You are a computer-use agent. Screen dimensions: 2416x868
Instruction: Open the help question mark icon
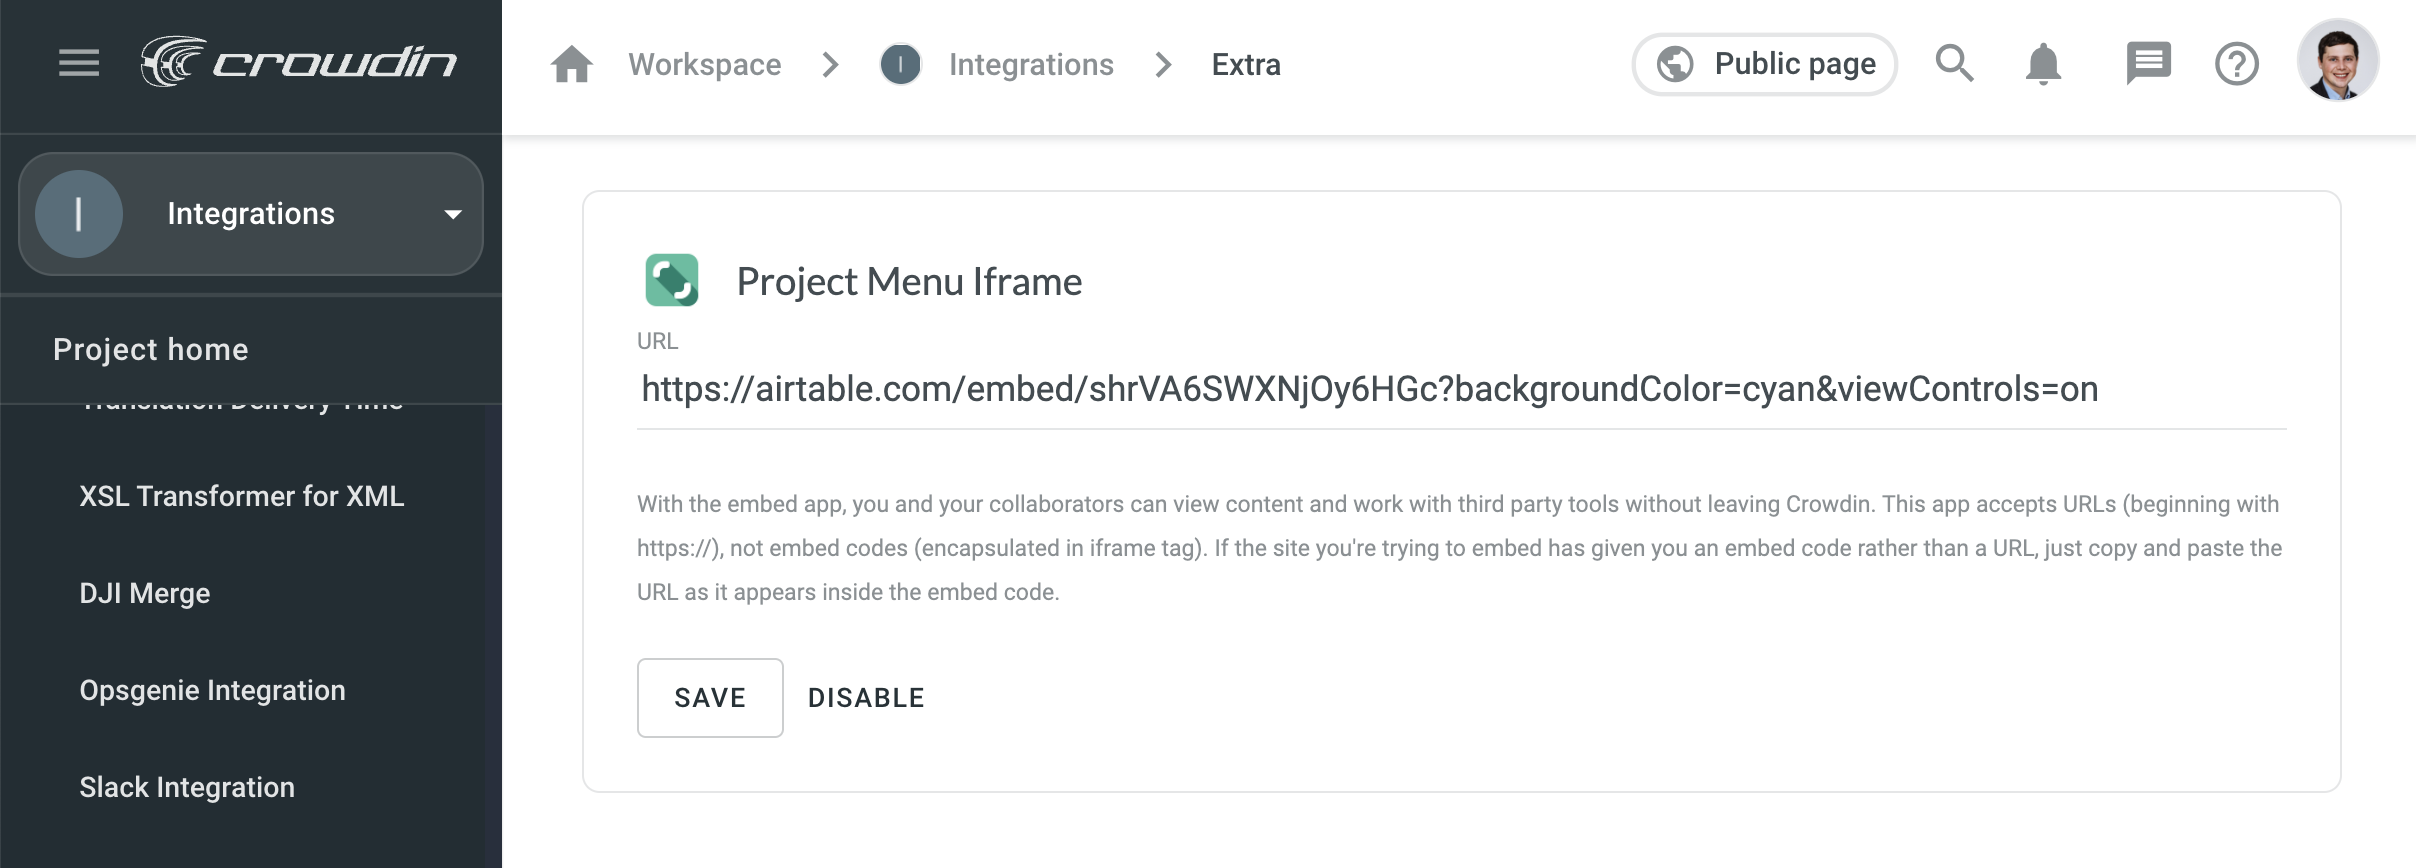click(2237, 65)
